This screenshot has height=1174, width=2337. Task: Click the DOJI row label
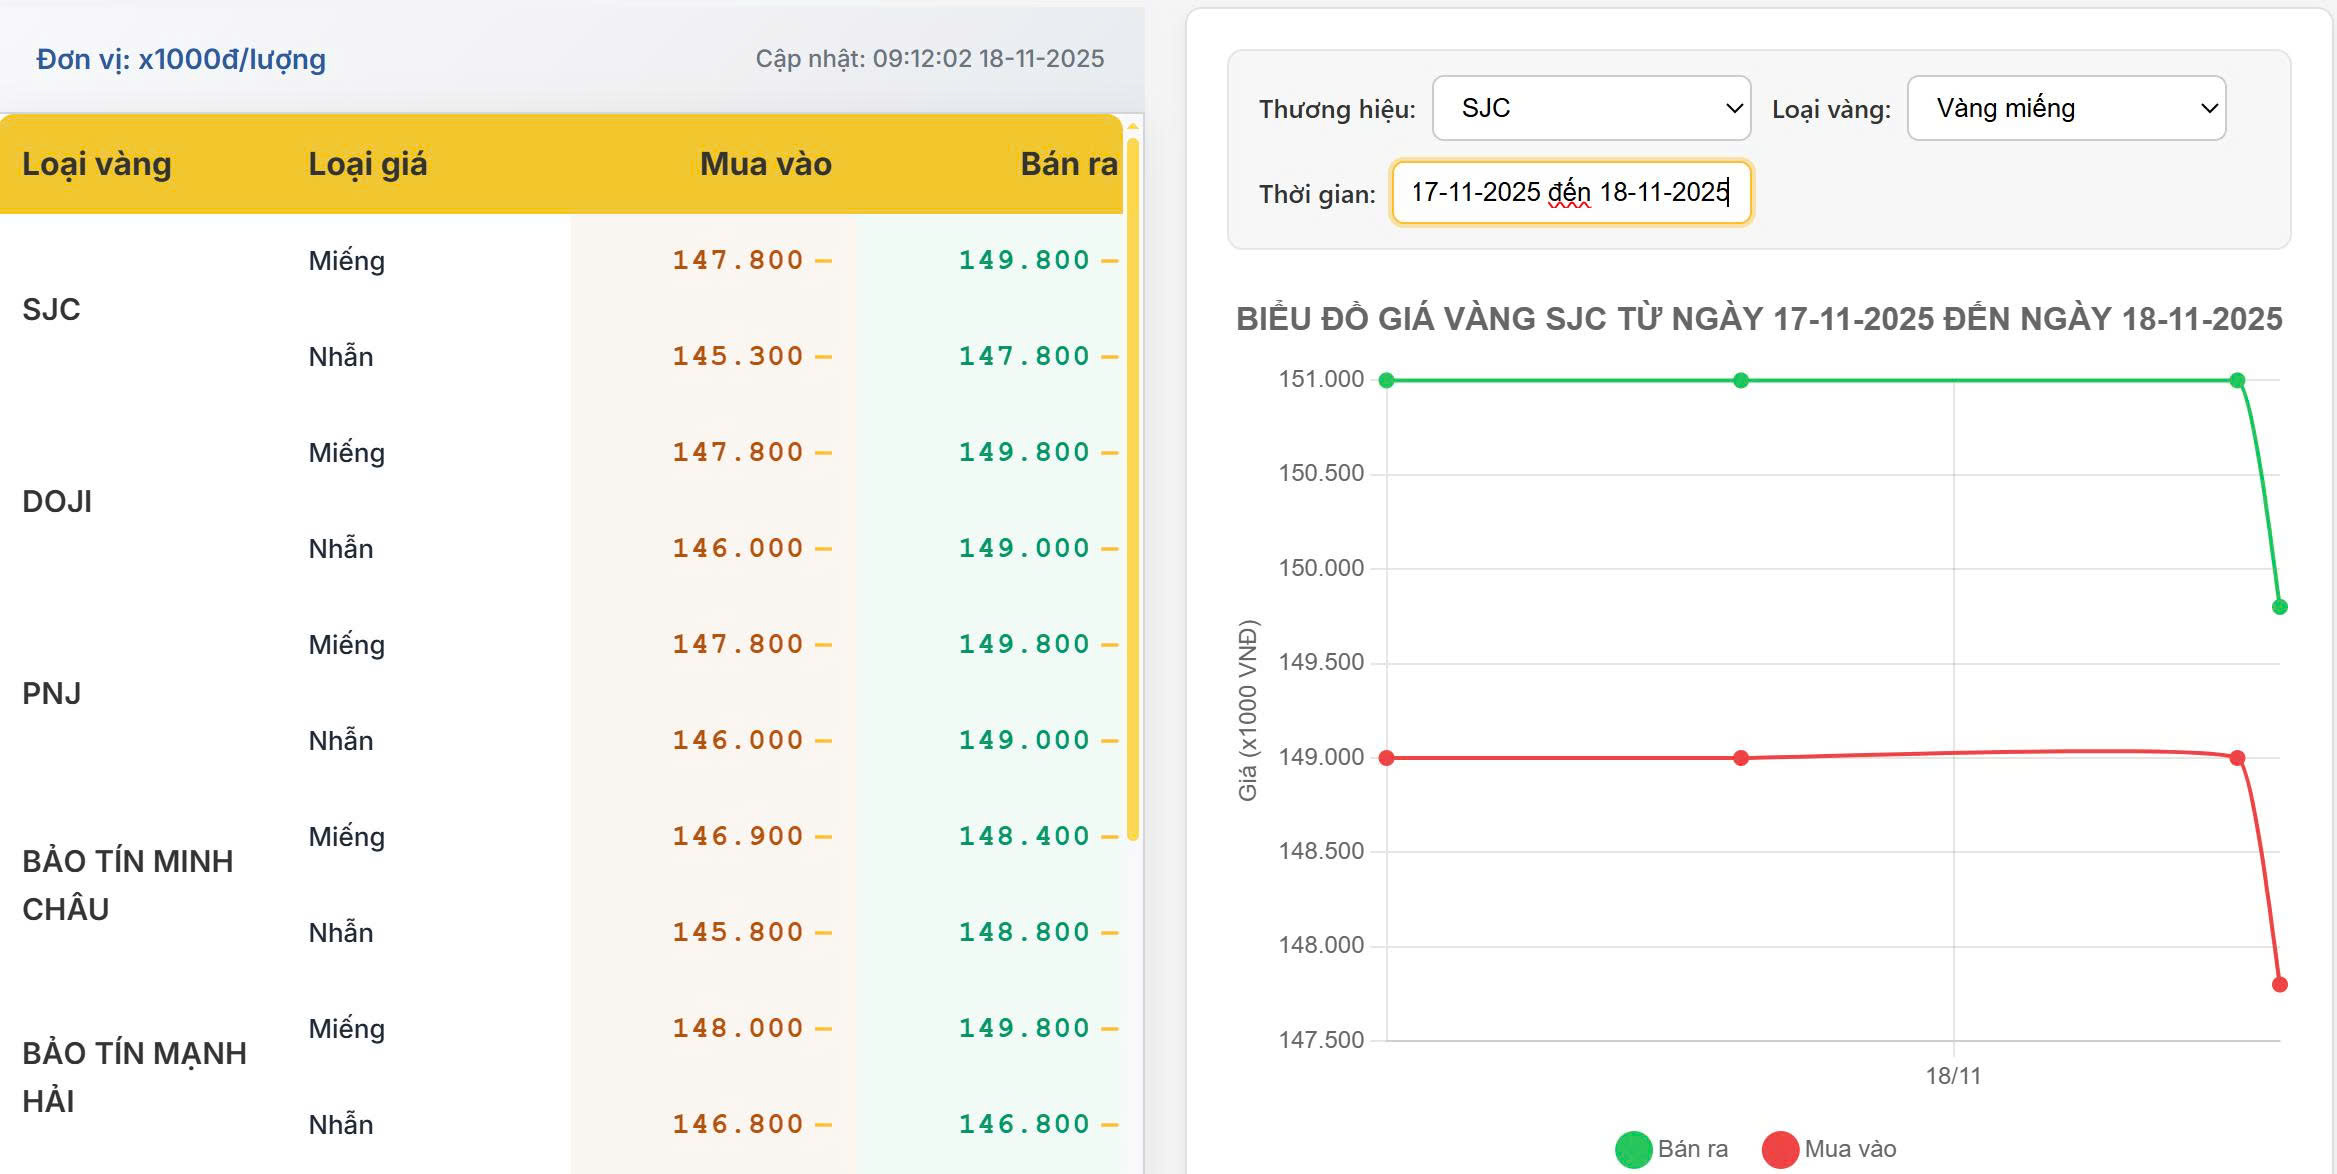coord(57,501)
